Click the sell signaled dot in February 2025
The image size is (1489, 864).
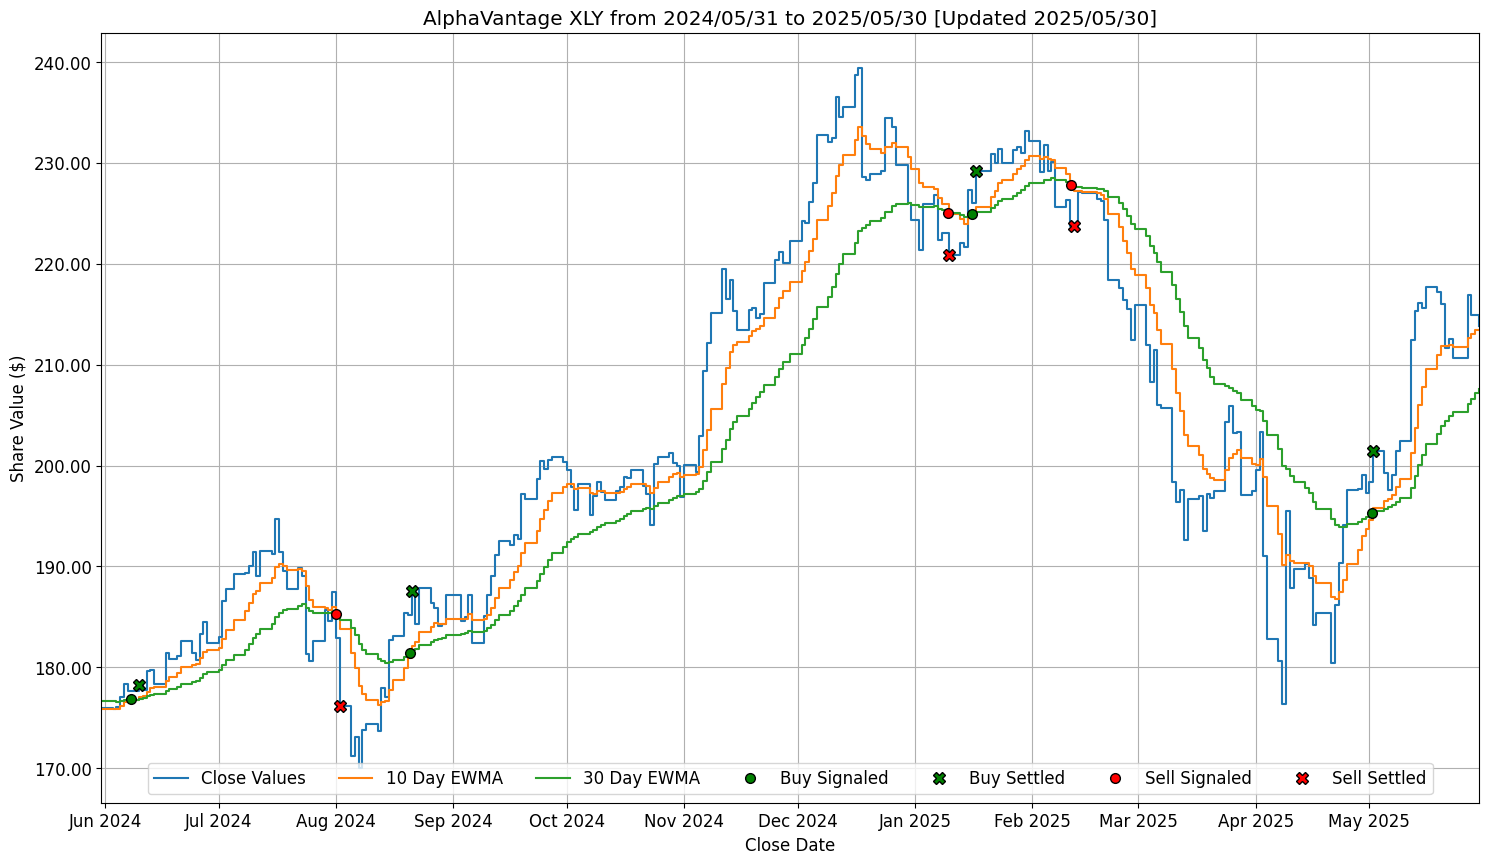[x=1071, y=185]
